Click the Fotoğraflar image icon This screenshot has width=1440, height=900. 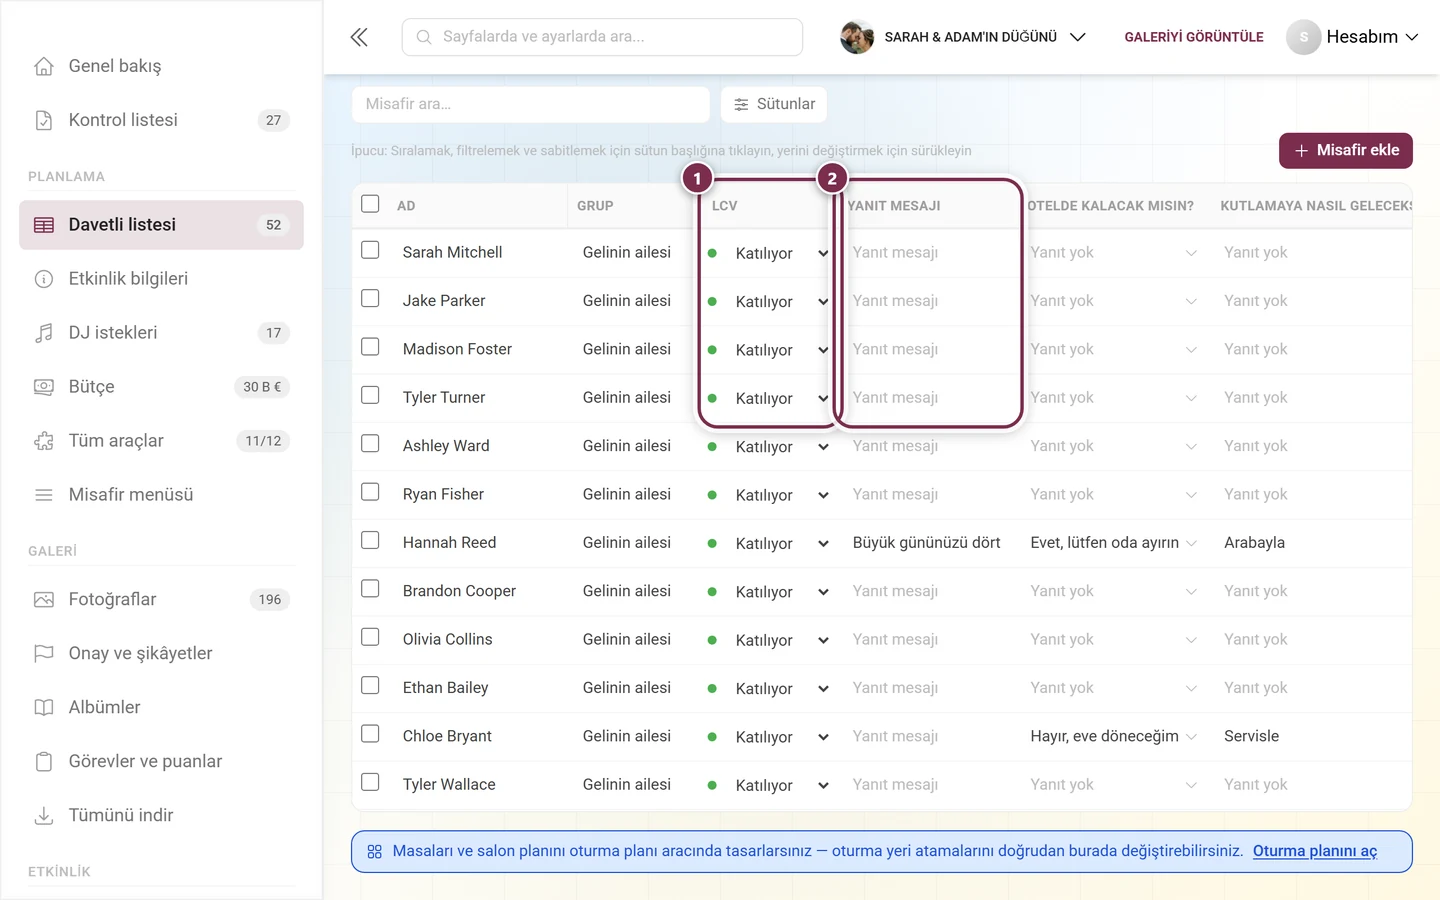coord(44,600)
